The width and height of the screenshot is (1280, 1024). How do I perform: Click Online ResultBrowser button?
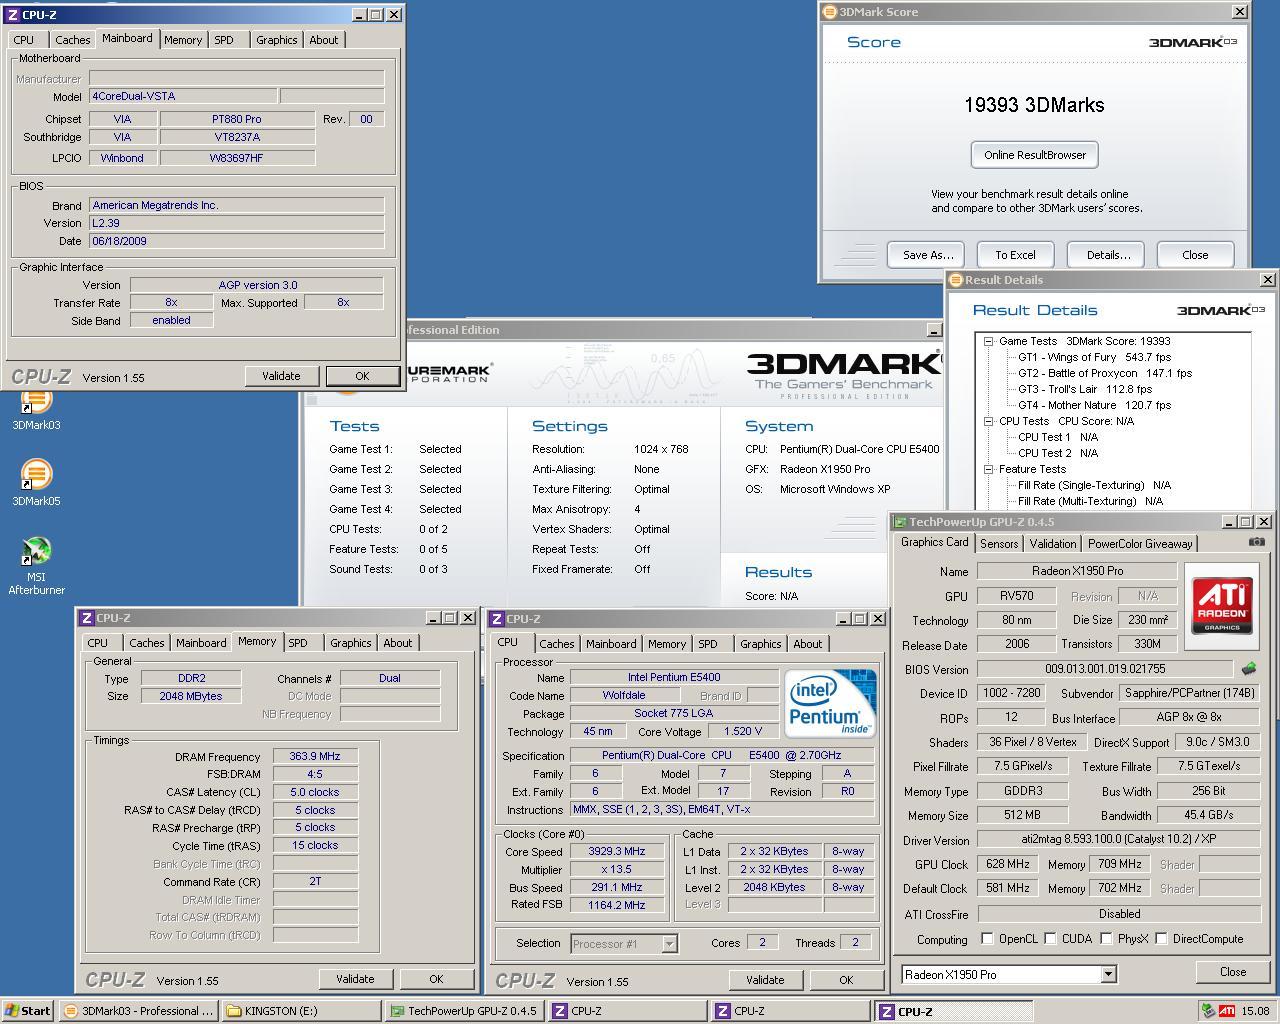(x=1035, y=155)
